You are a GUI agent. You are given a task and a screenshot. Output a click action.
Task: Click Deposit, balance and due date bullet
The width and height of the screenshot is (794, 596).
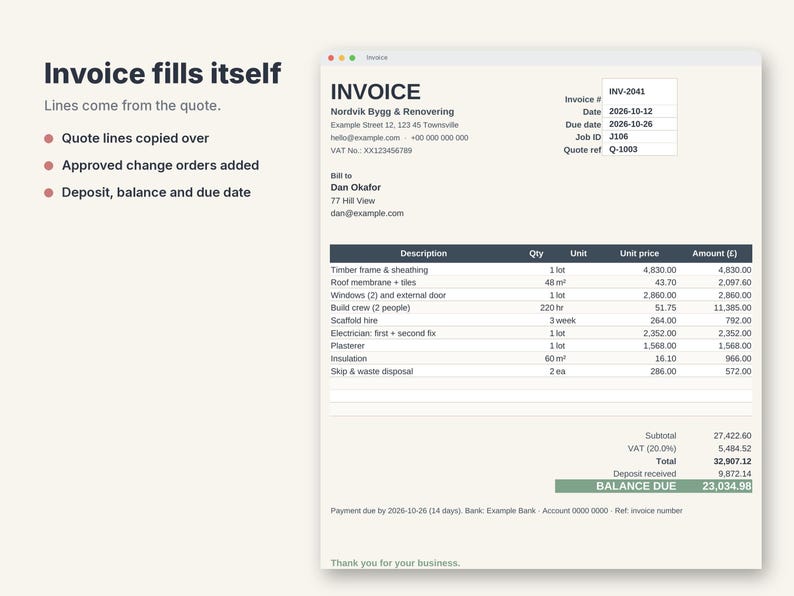[156, 192]
